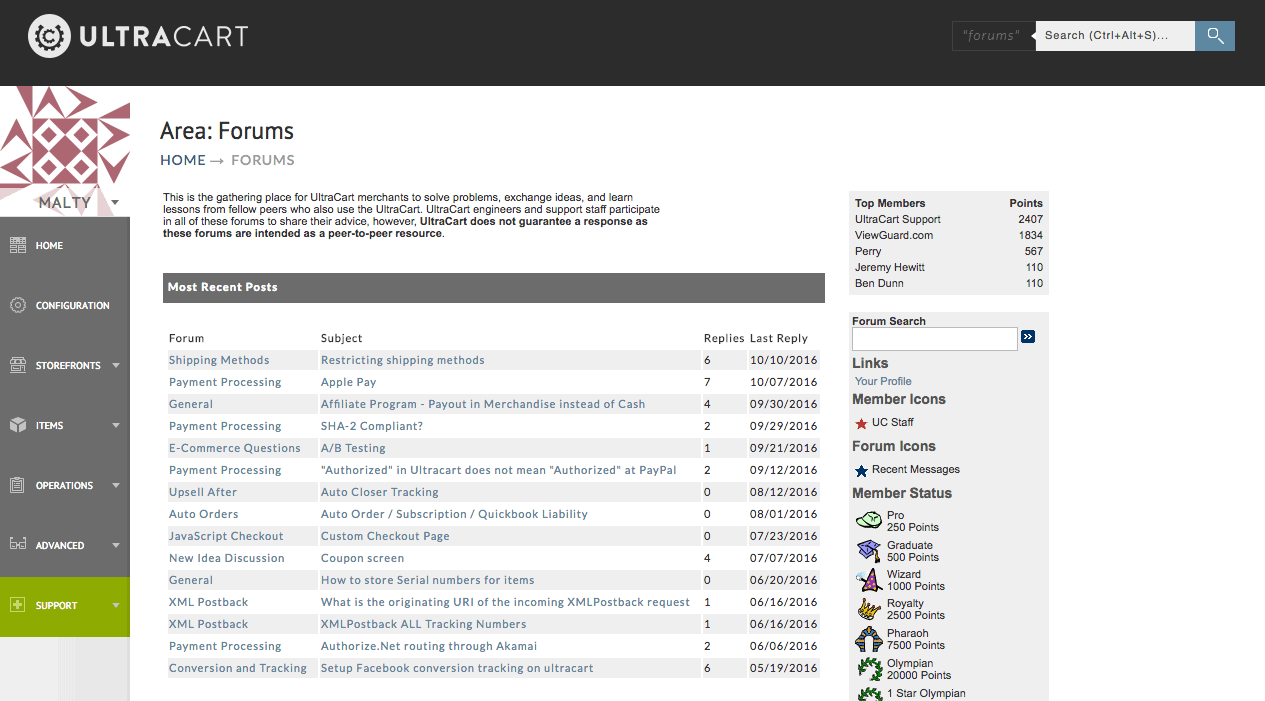Click the Pharaoh headdress icon
The height and width of the screenshot is (701, 1265).
point(869,639)
